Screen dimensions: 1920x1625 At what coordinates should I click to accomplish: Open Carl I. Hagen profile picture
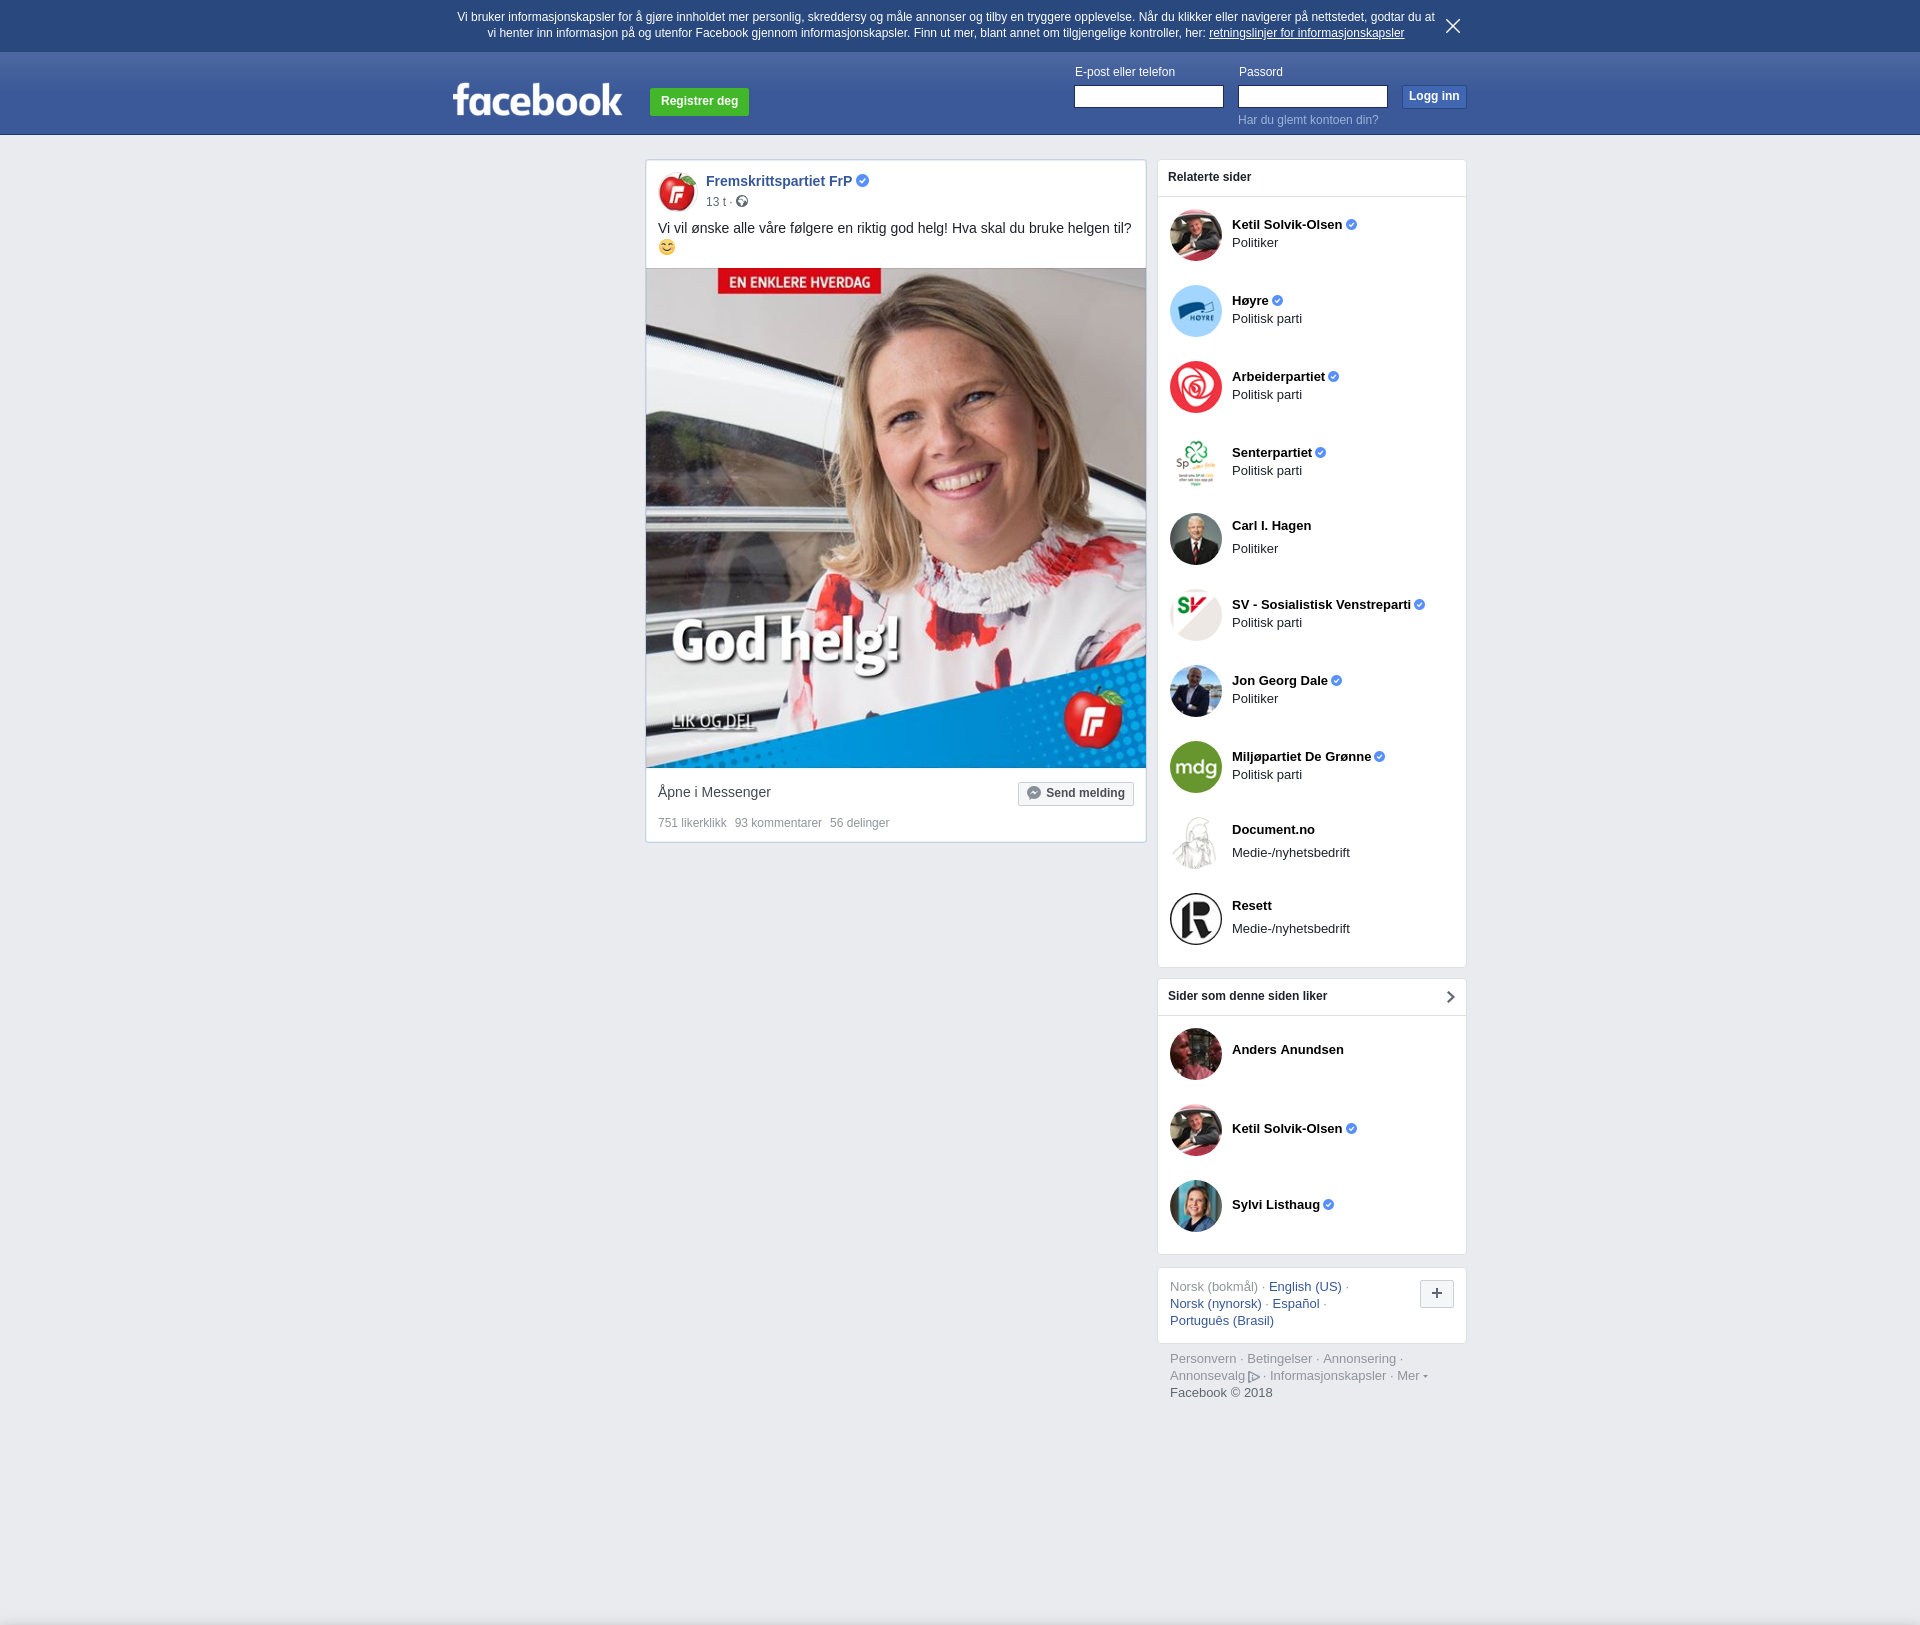pos(1196,539)
